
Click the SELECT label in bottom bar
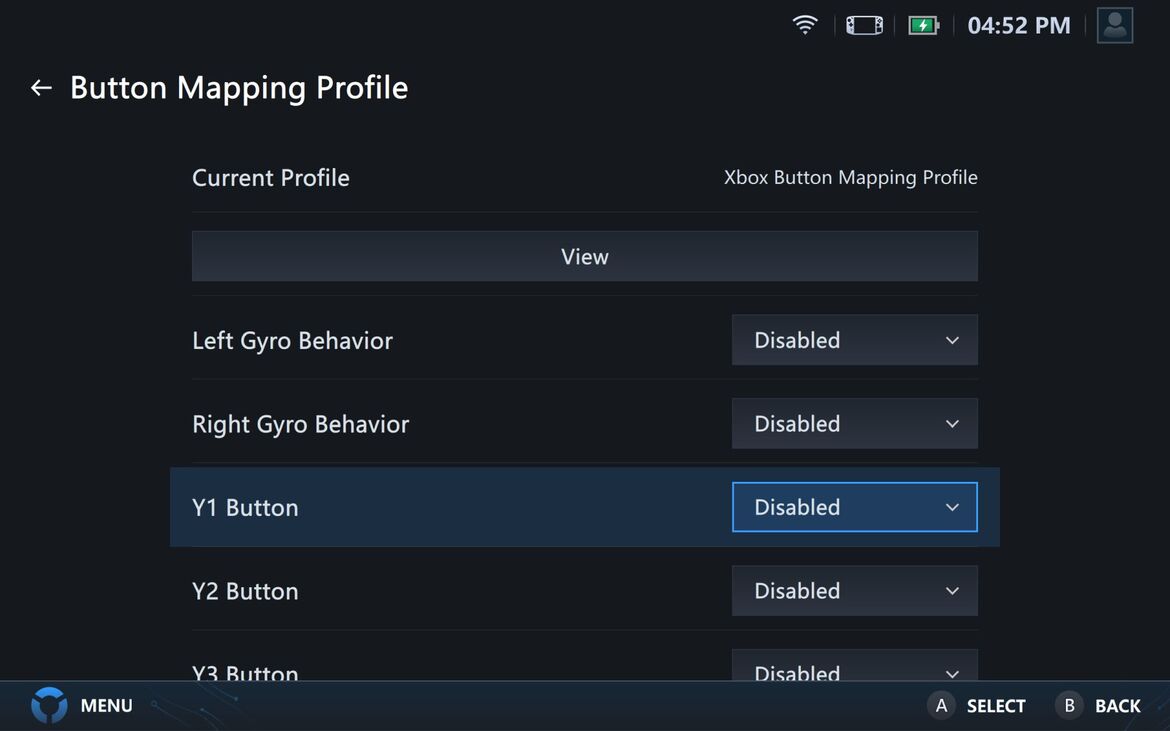tap(995, 706)
